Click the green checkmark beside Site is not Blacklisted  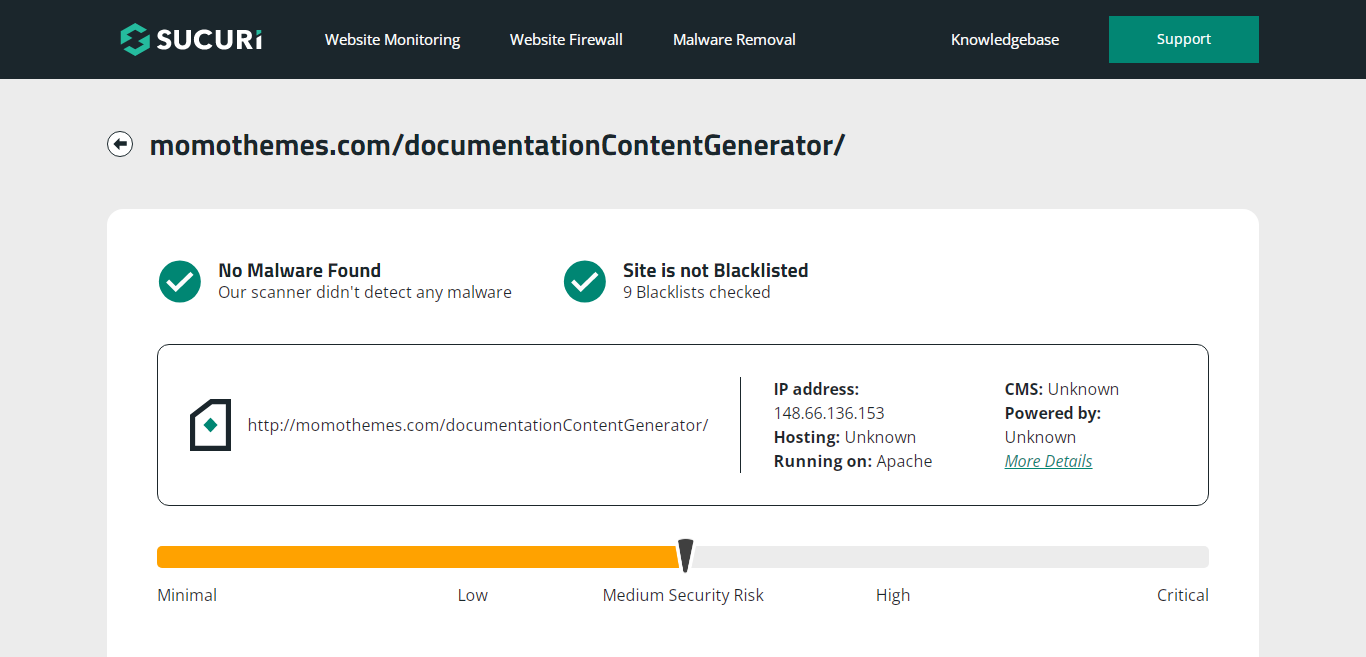coord(585,281)
